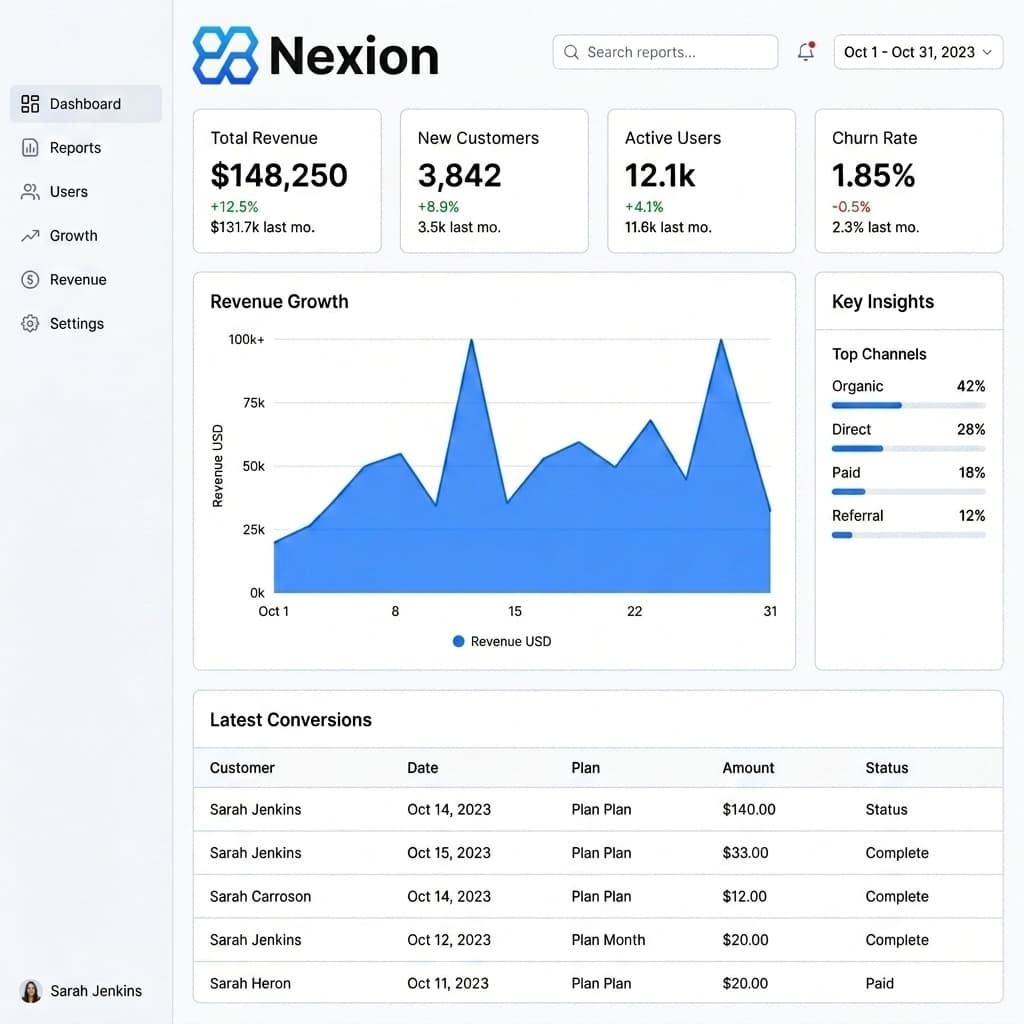Click the Growth trend-arrow icon
The width and height of the screenshot is (1024, 1024).
[x=30, y=236]
